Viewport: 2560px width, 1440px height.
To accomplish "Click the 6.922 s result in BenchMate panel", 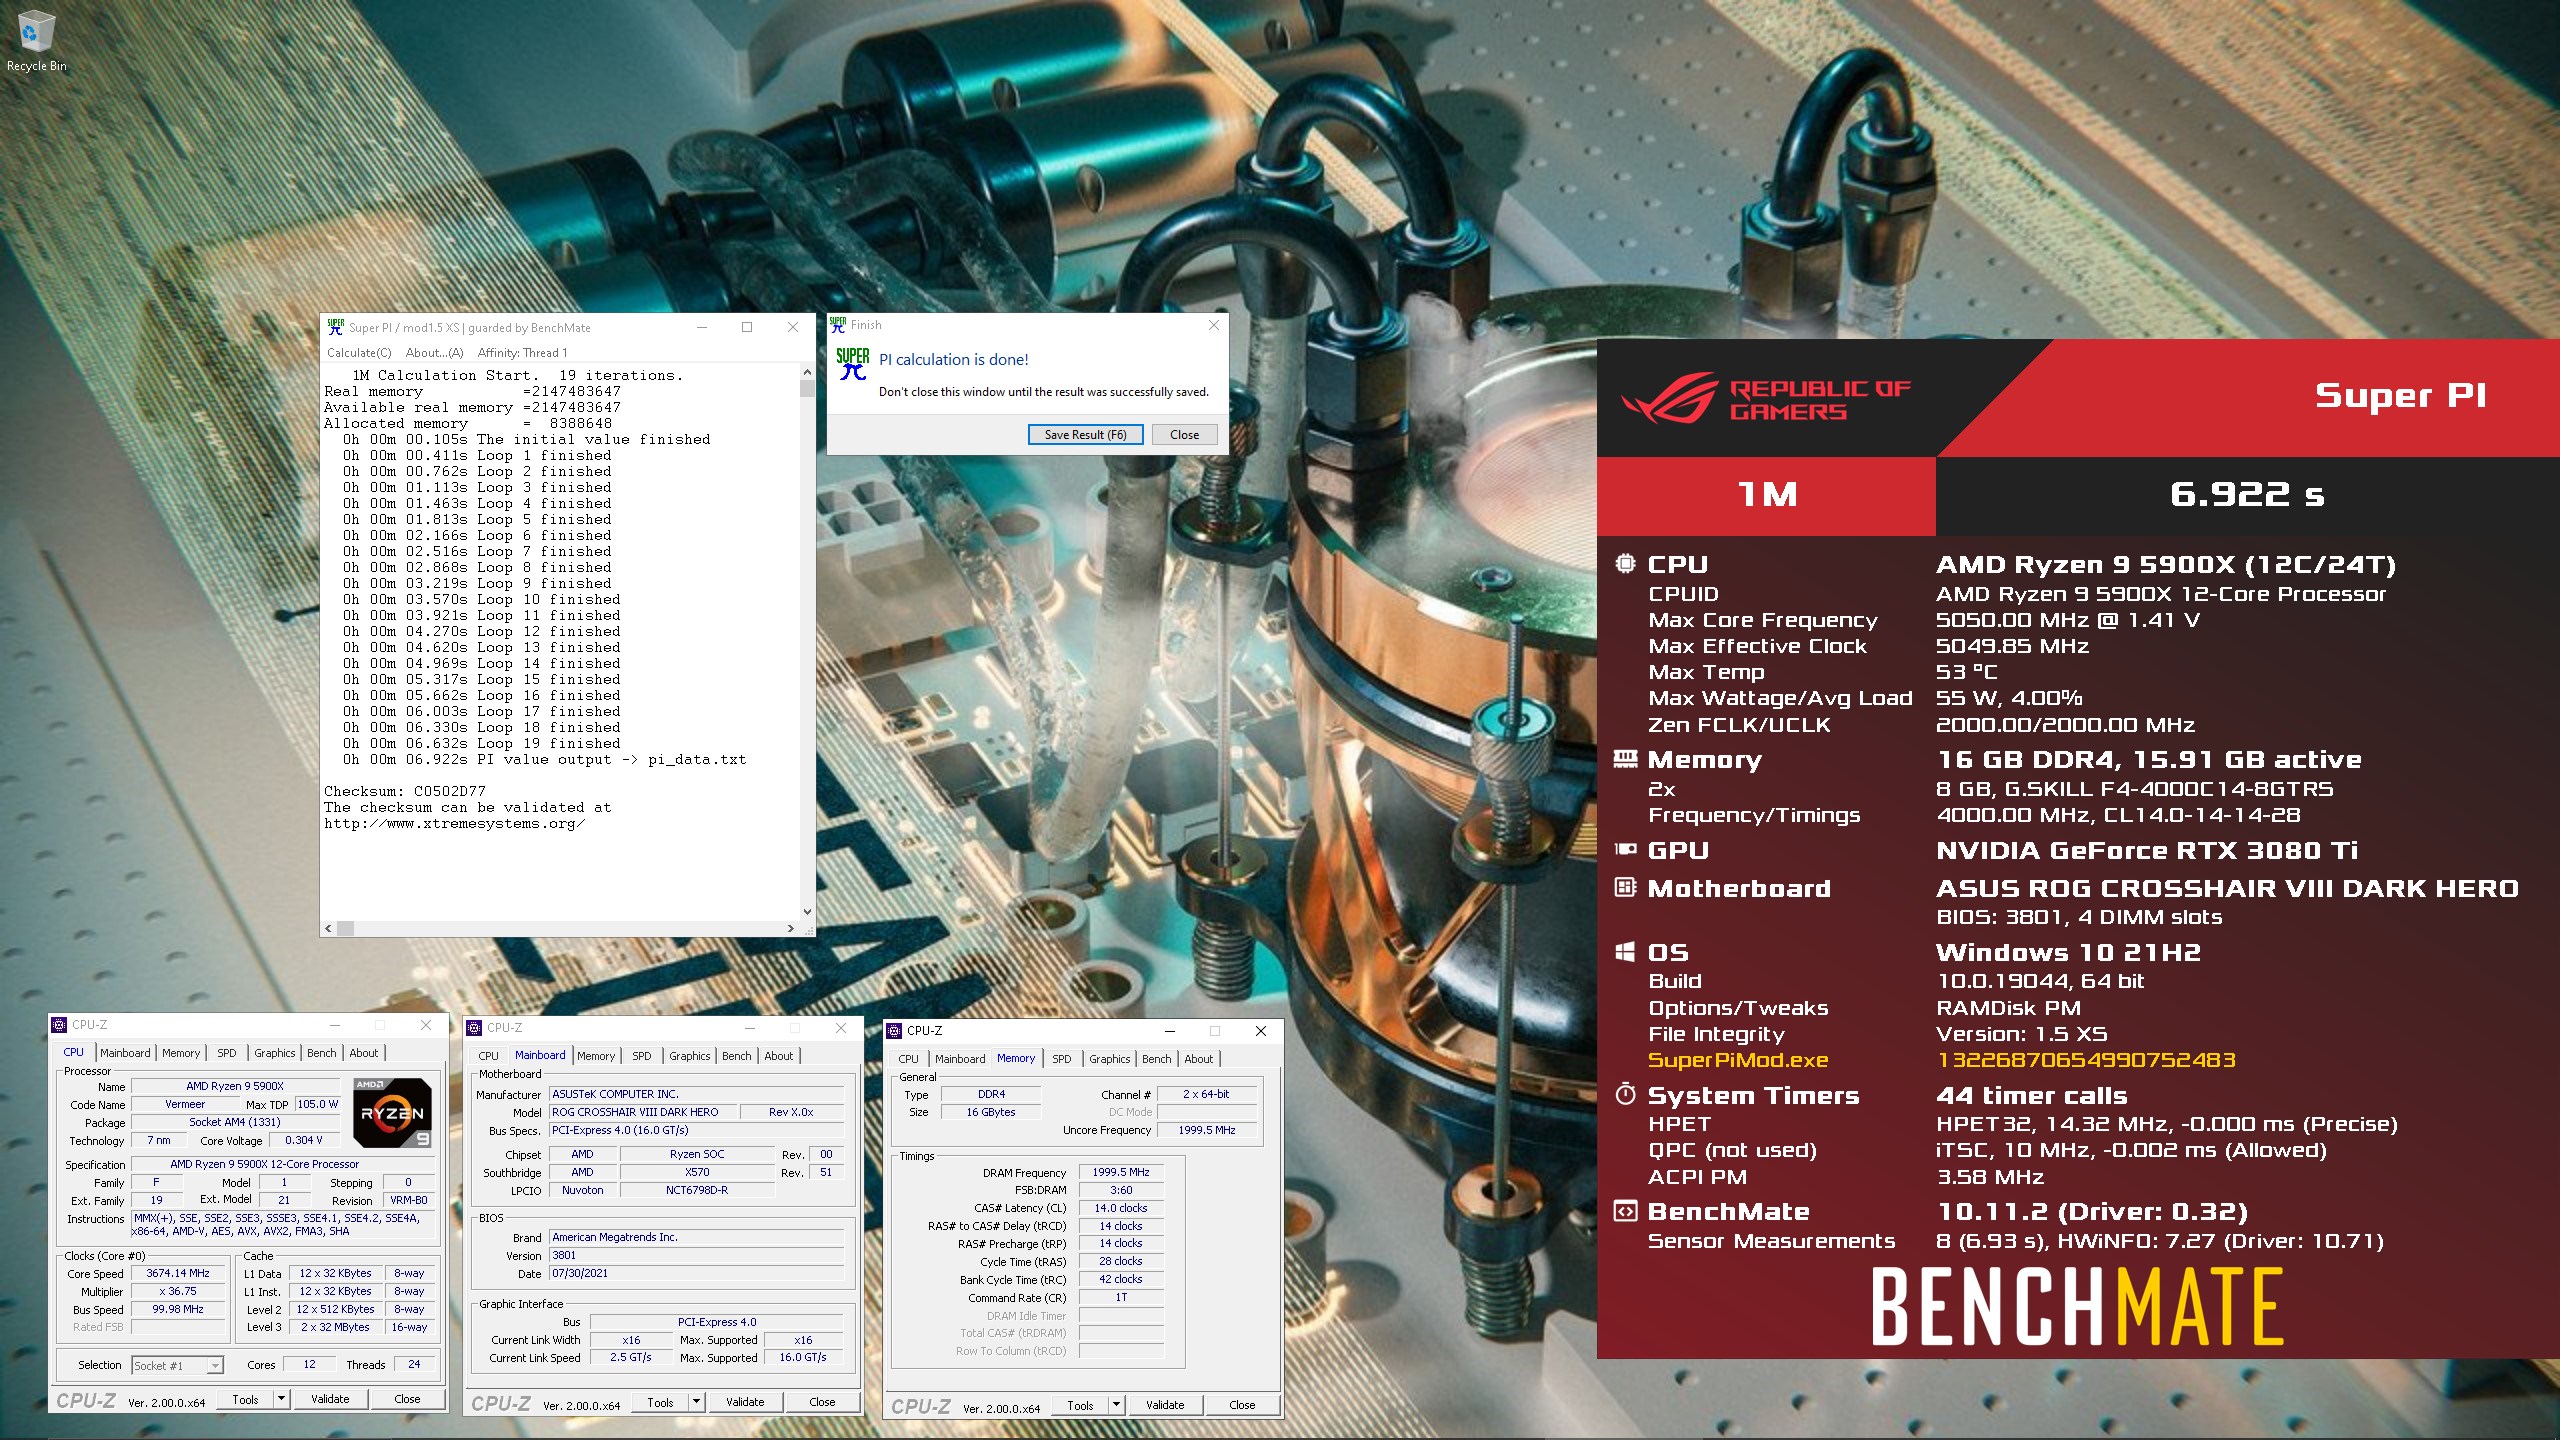I will click(x=2247, y=494).
